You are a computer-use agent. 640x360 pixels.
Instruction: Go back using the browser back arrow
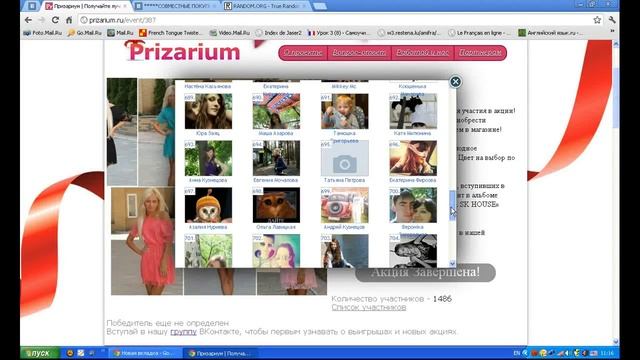click(x=28, y=20)
